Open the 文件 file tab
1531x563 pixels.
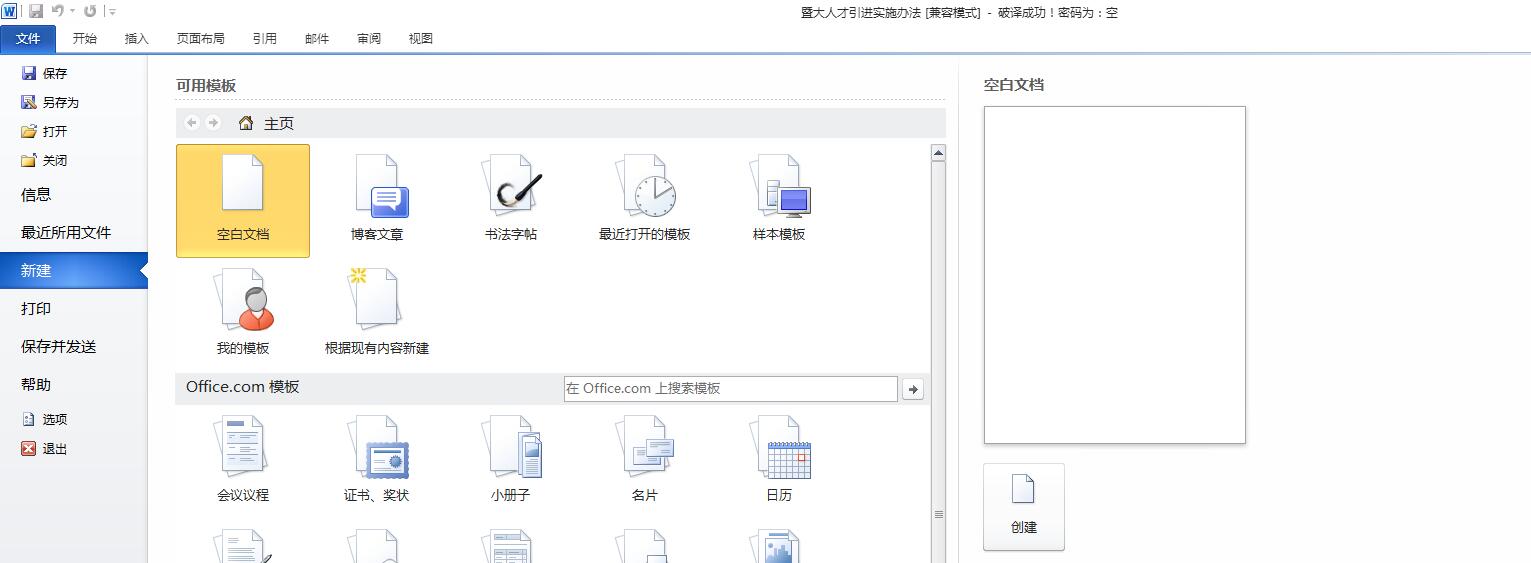(x=28, y=39)
